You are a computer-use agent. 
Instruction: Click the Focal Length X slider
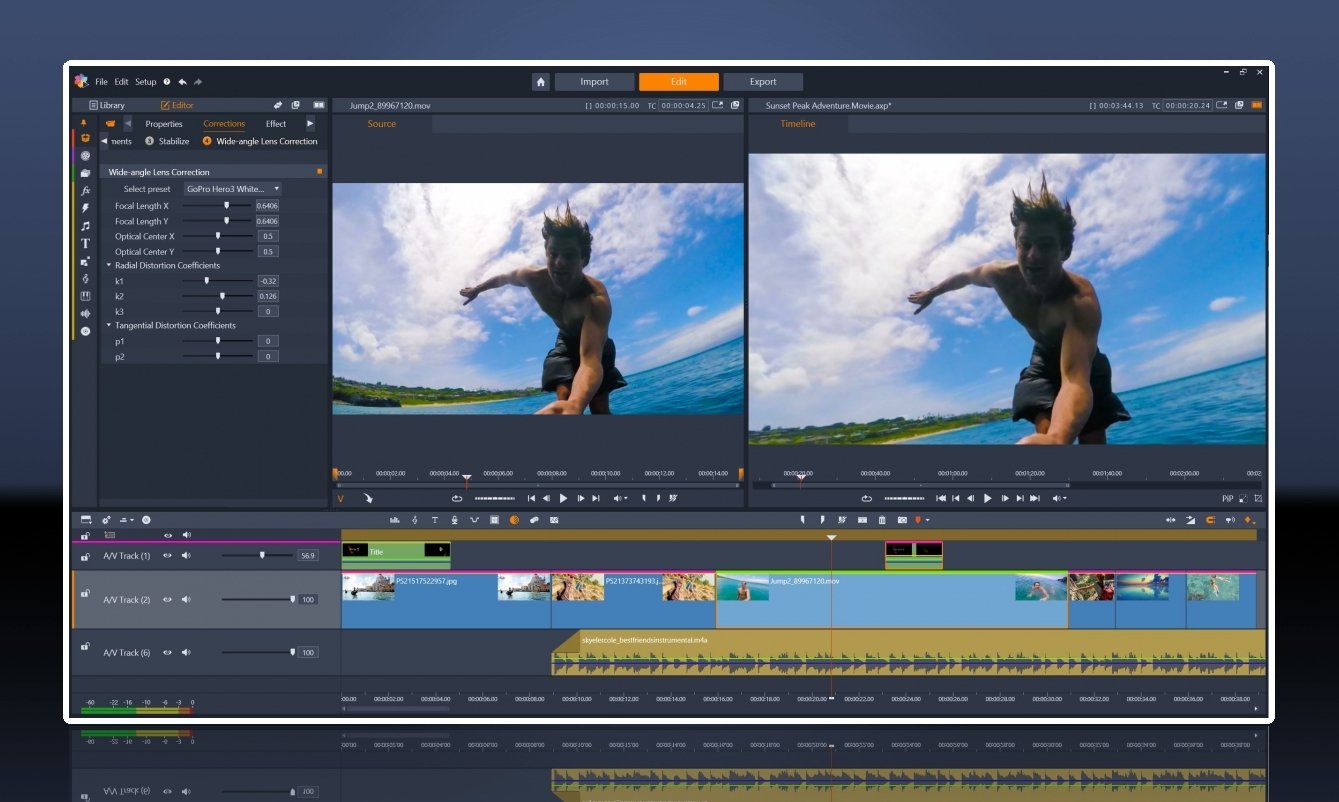[226, 206]
